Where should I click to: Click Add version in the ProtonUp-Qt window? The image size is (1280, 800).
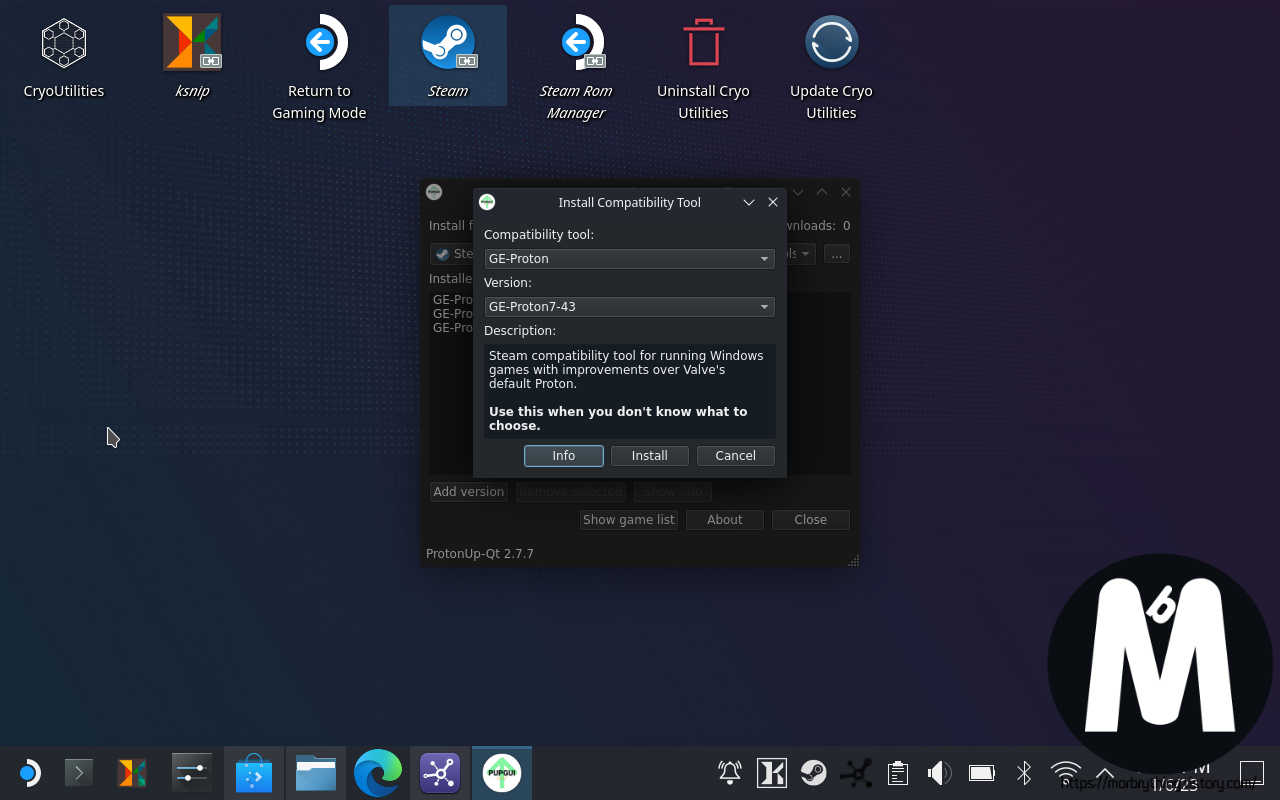click(x=469, y=492)
